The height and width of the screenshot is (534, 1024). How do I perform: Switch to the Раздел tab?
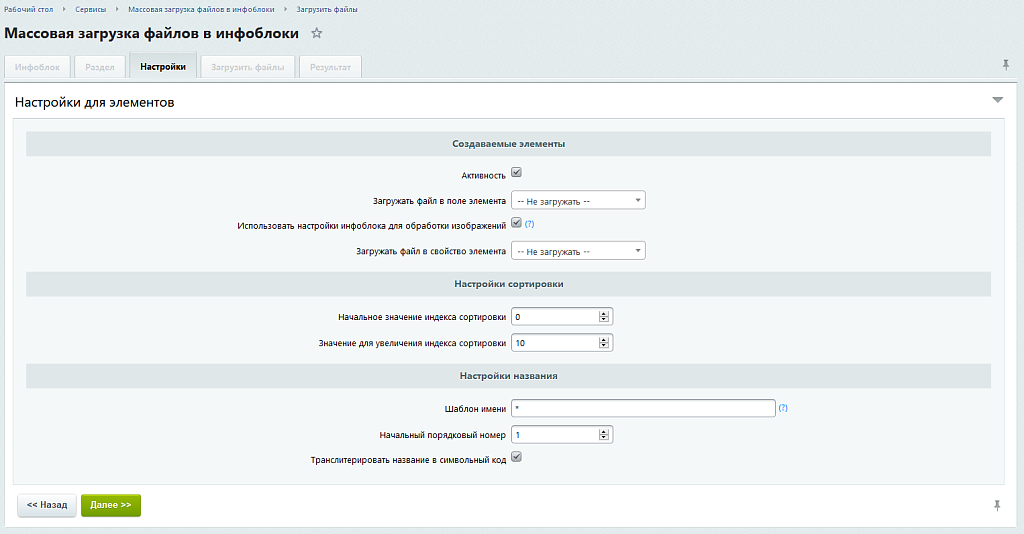click(100, 67)
